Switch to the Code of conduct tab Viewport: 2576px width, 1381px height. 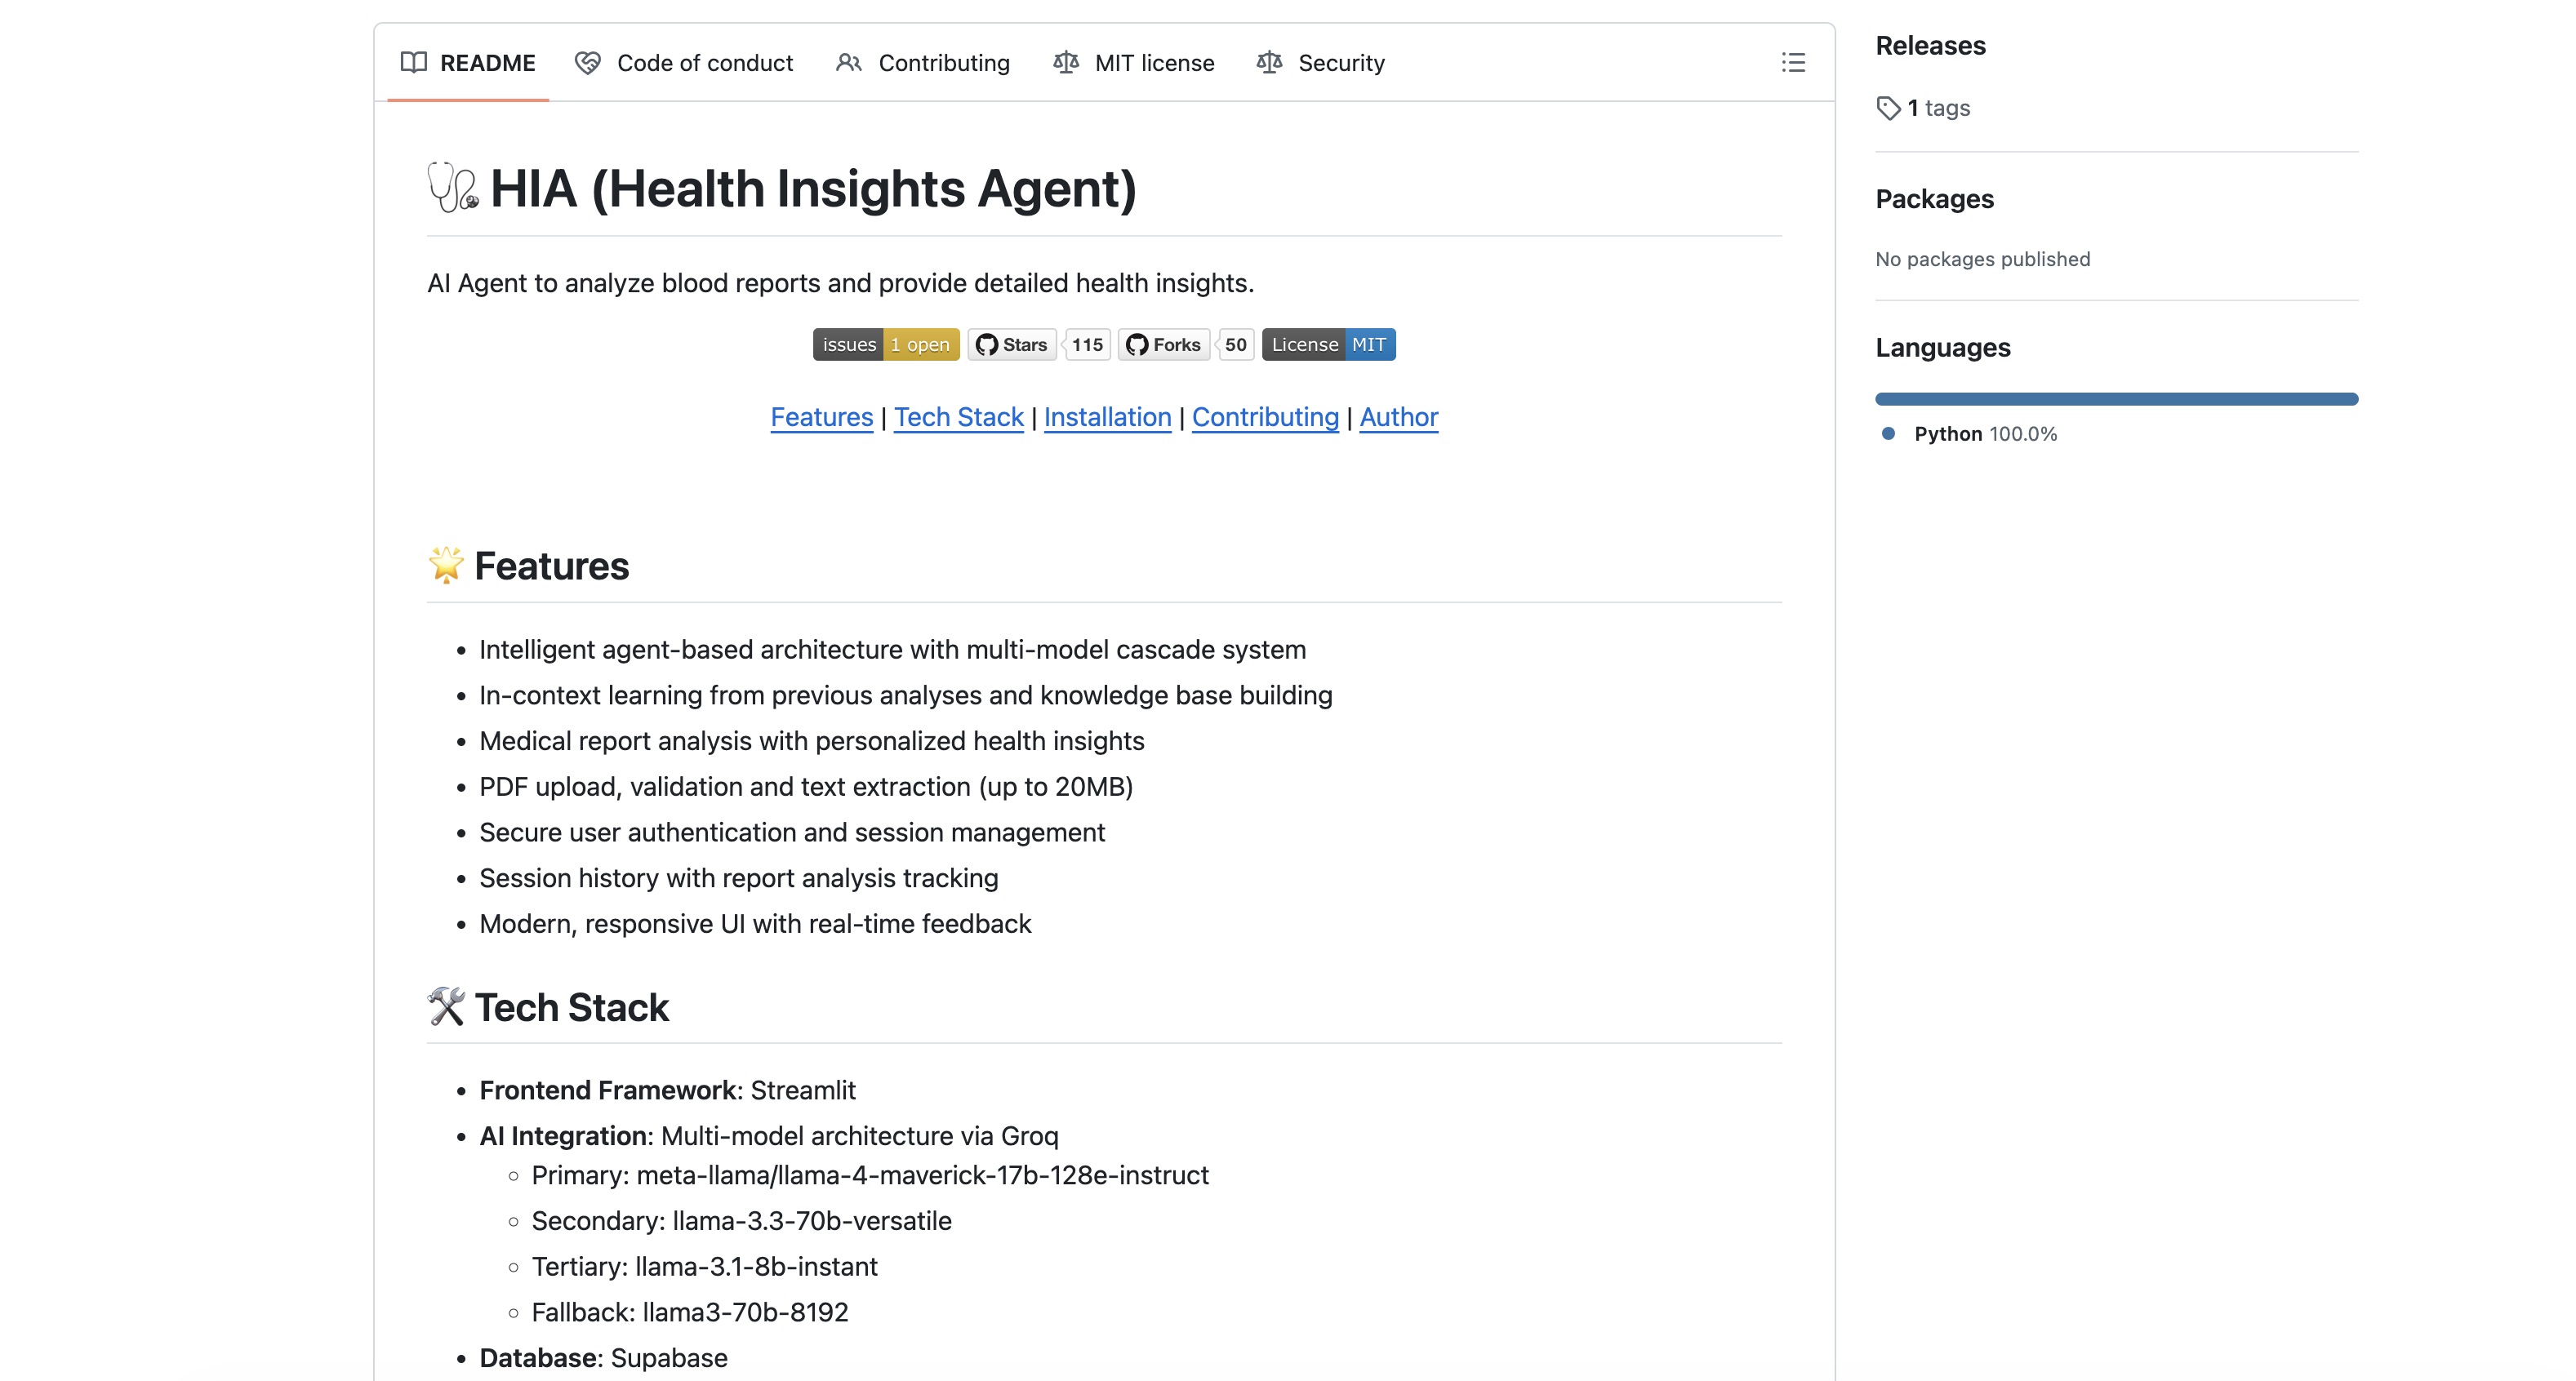click(705, 62)
